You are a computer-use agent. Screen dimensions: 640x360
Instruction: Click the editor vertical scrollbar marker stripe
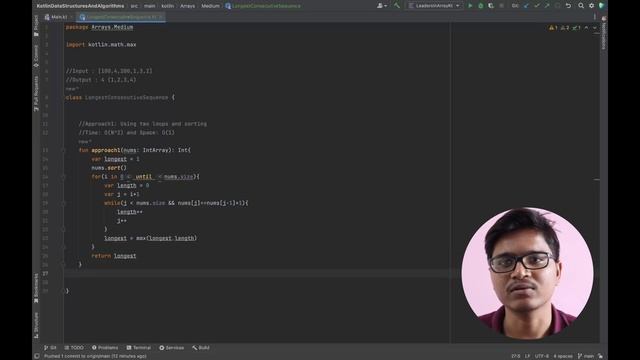pyautogui.click(x=597, y=180)
